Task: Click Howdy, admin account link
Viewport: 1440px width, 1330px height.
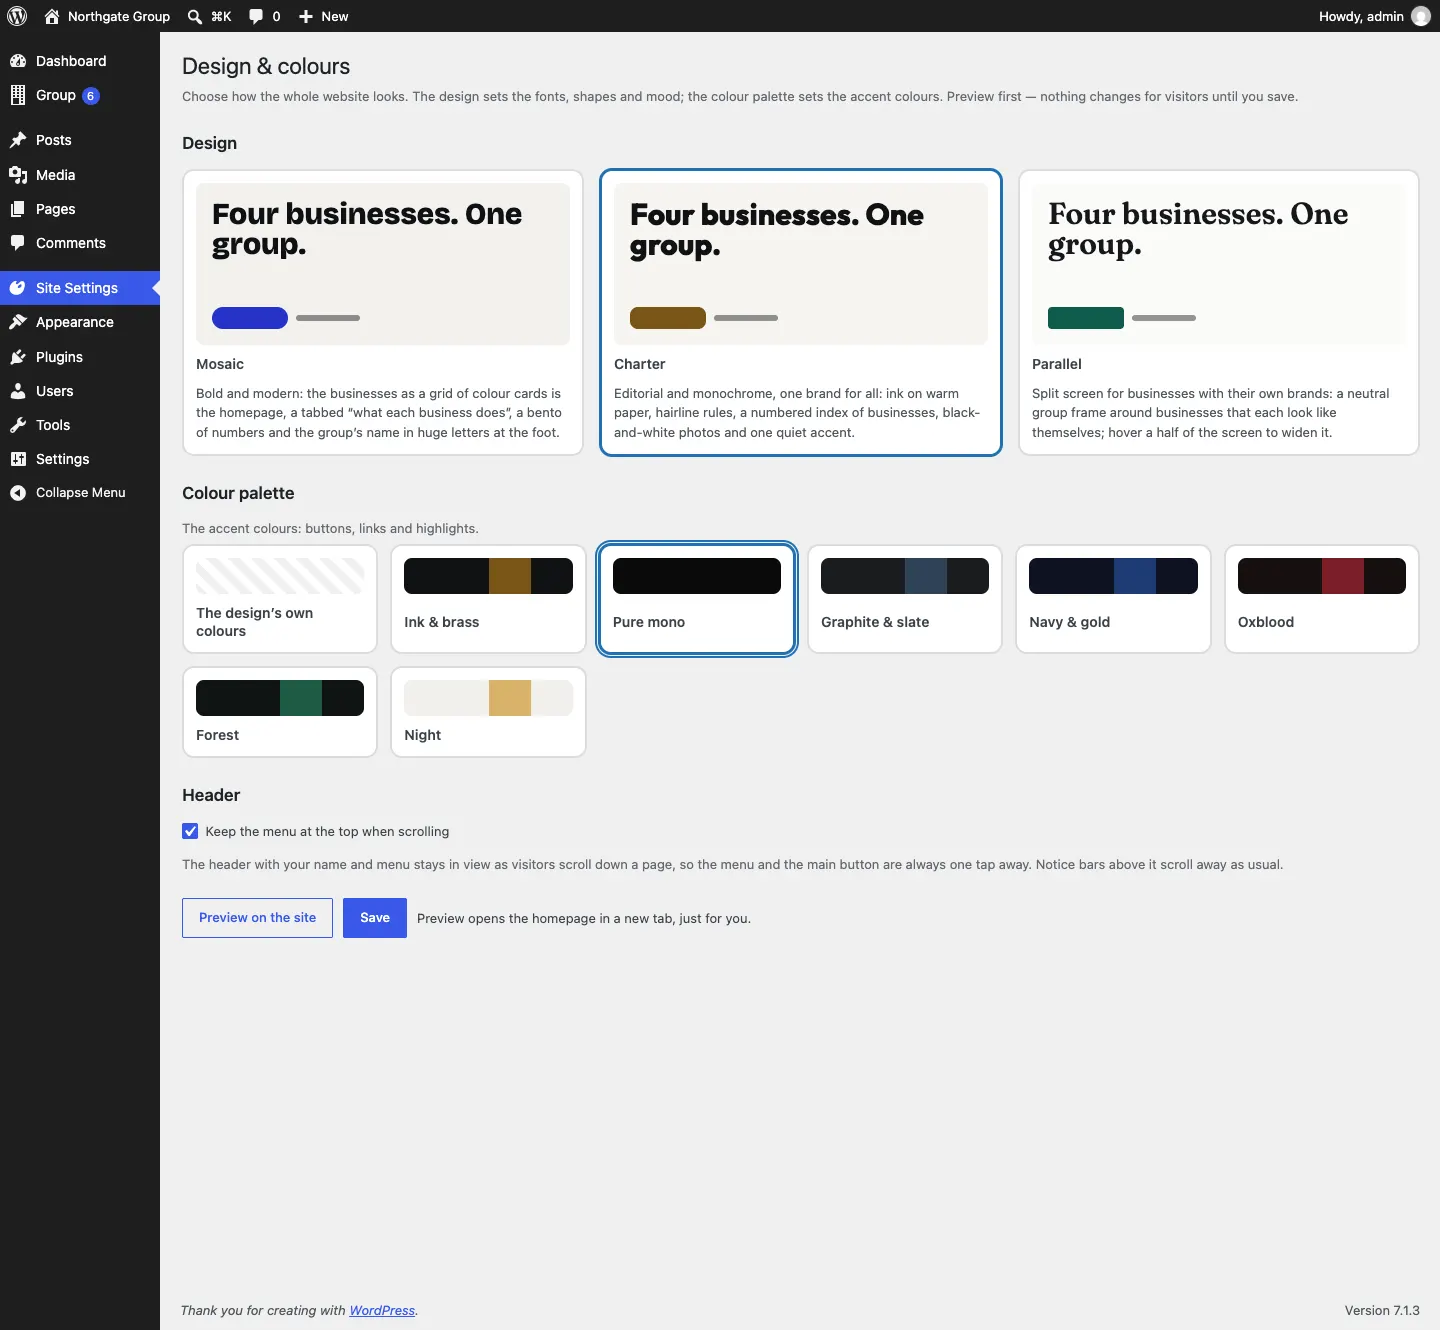Action: (1374, 16)
